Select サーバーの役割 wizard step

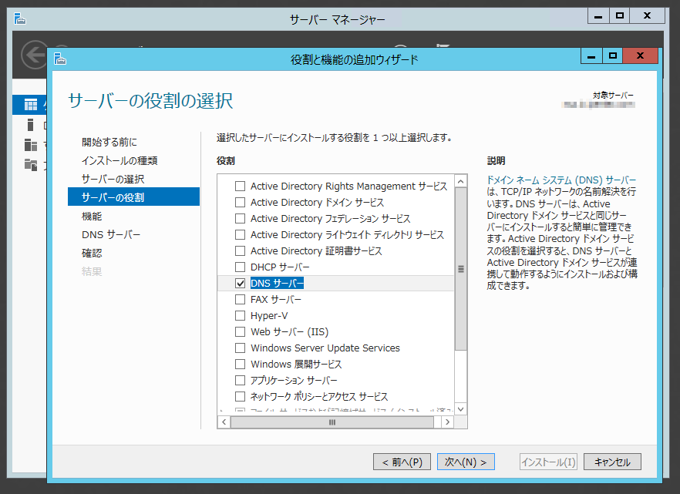point(134,197)
